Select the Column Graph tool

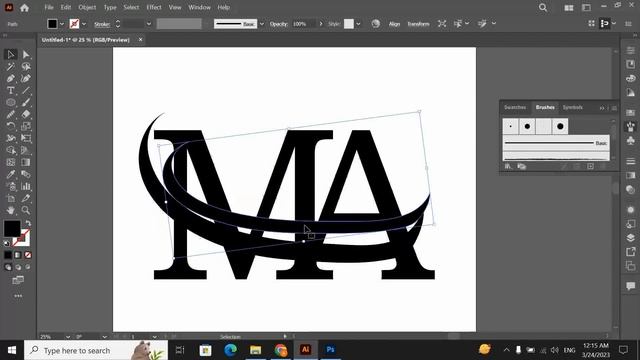click(26, 186)
